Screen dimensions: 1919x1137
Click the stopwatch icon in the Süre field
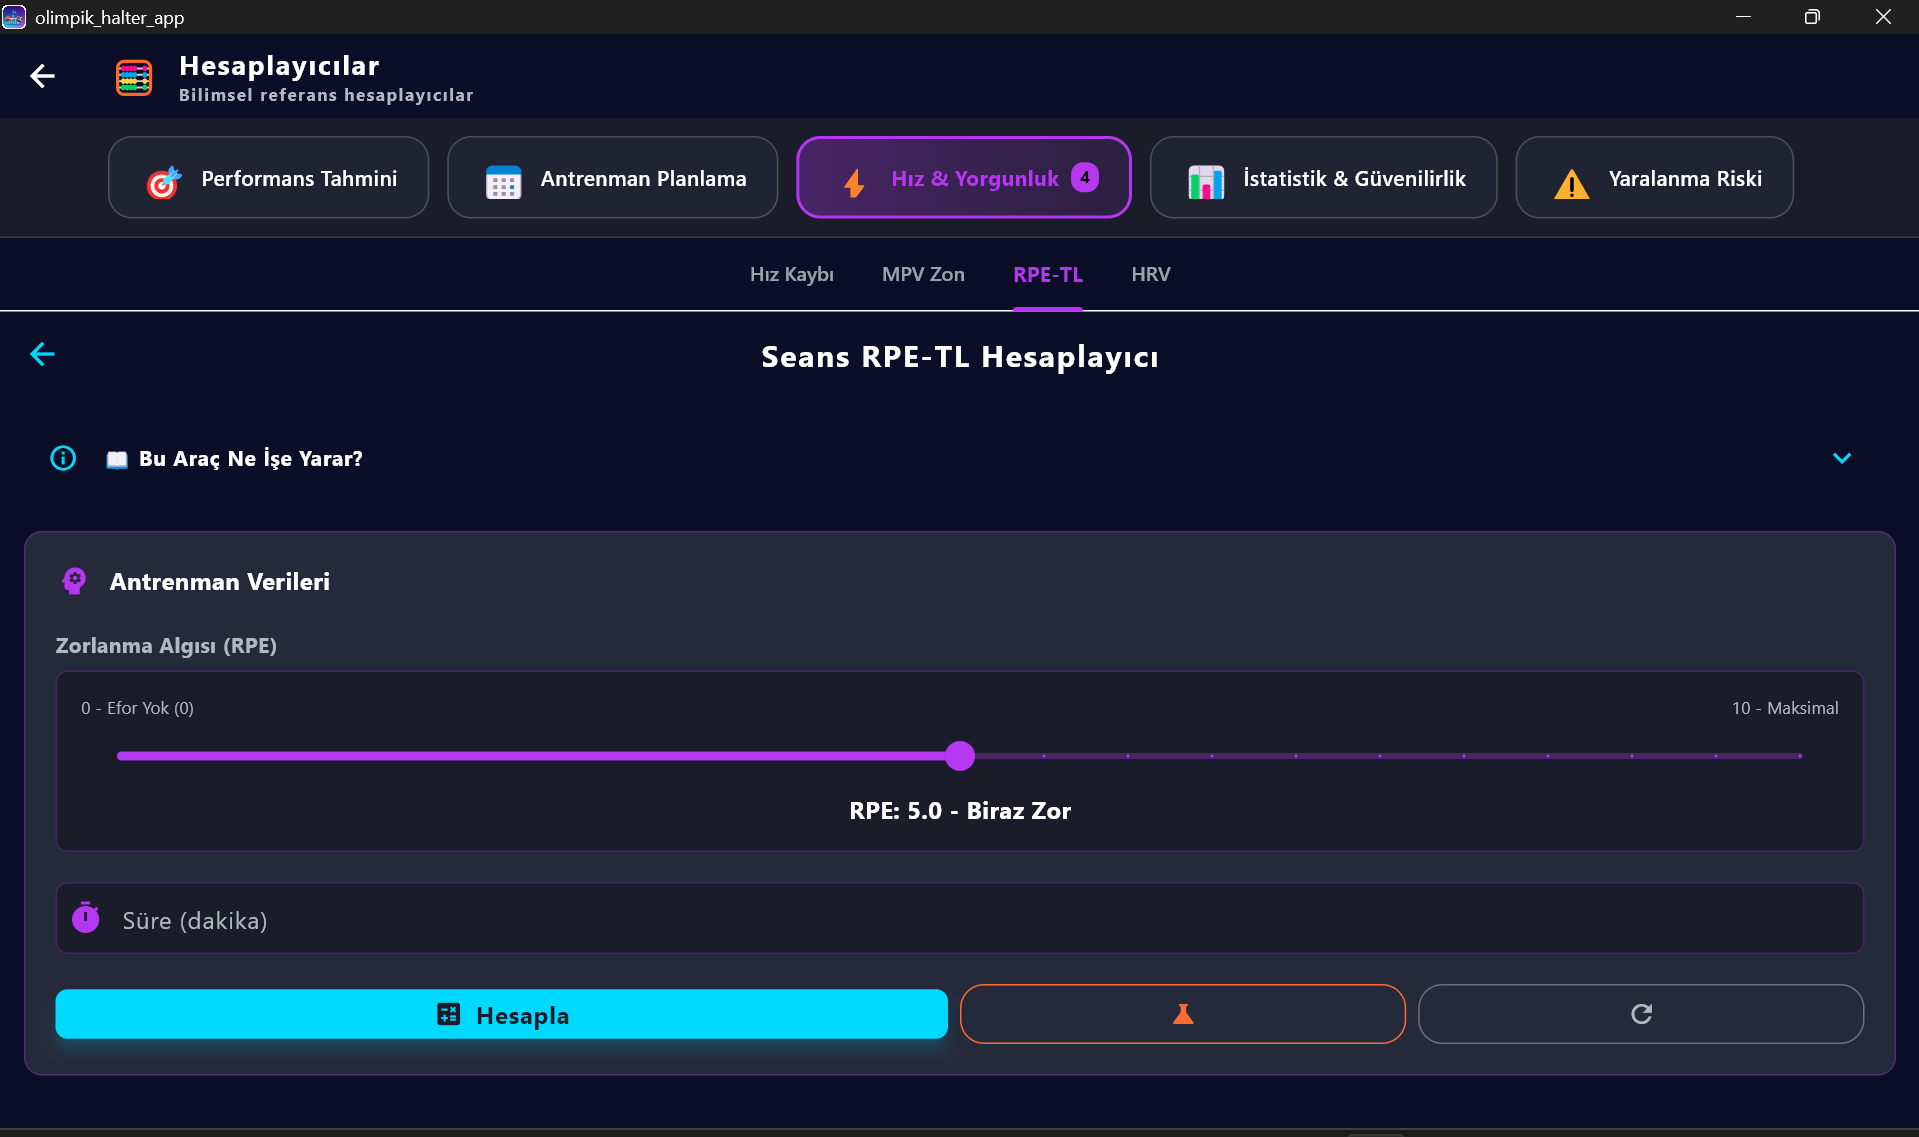(86, 917)
